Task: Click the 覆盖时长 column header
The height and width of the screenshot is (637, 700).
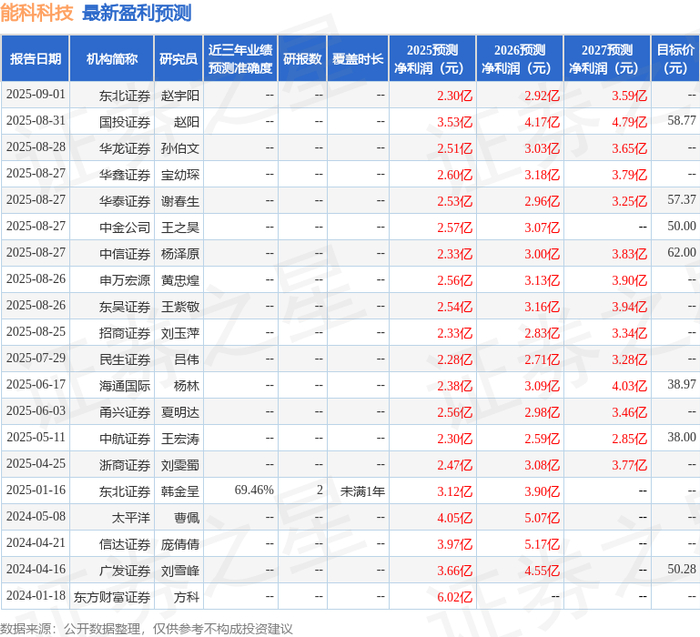Action: (x=358, y=58)
